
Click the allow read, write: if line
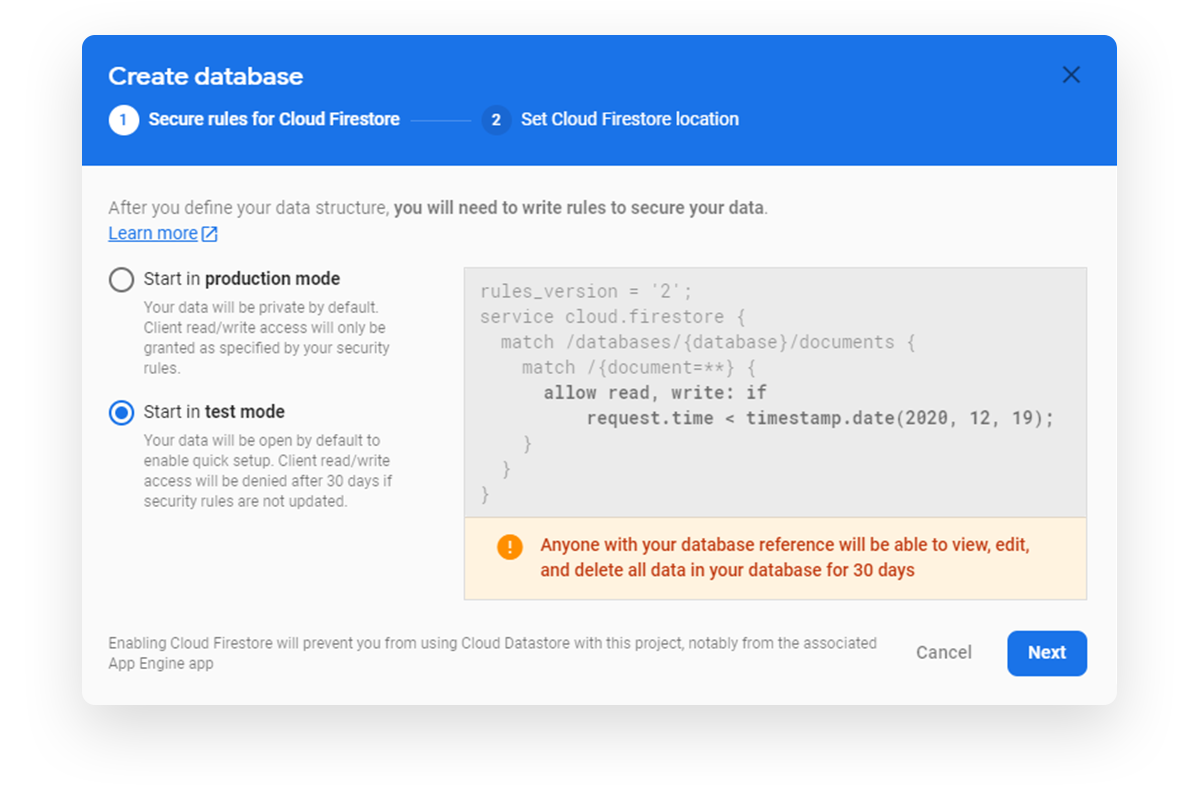click(655, 392)
